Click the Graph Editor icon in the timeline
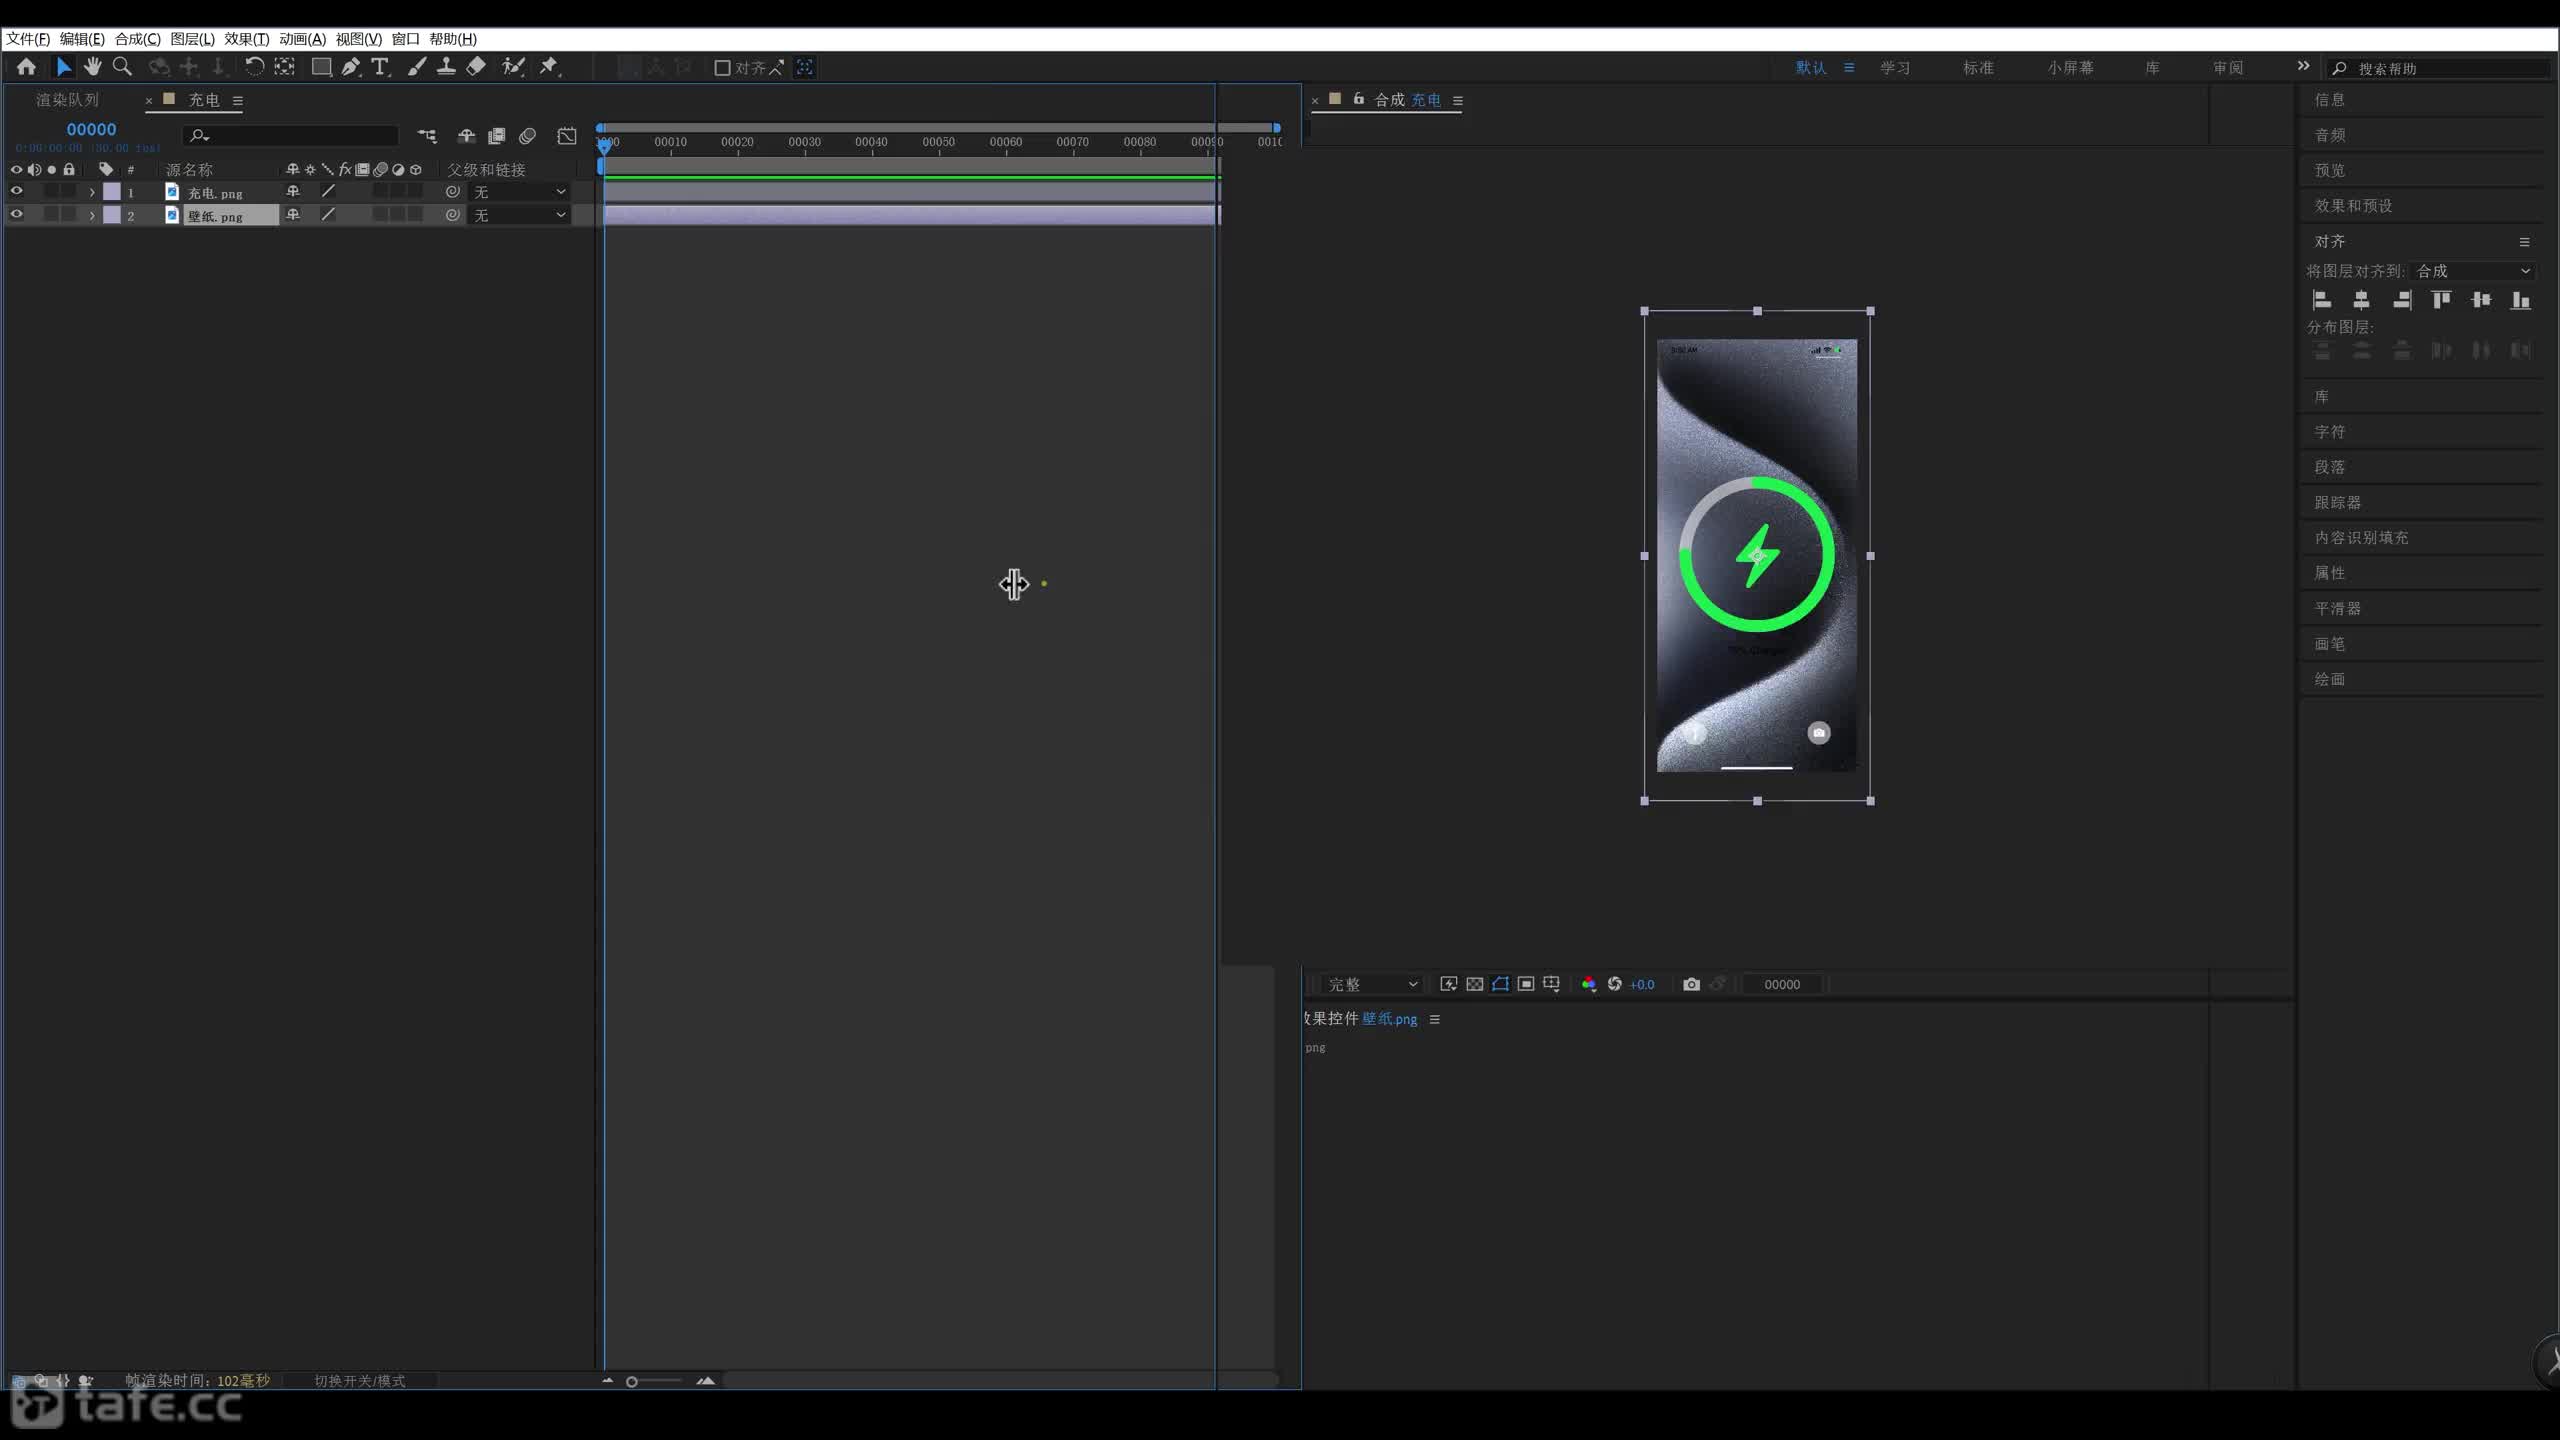2560x1440 pixels. tap(567, 136)
